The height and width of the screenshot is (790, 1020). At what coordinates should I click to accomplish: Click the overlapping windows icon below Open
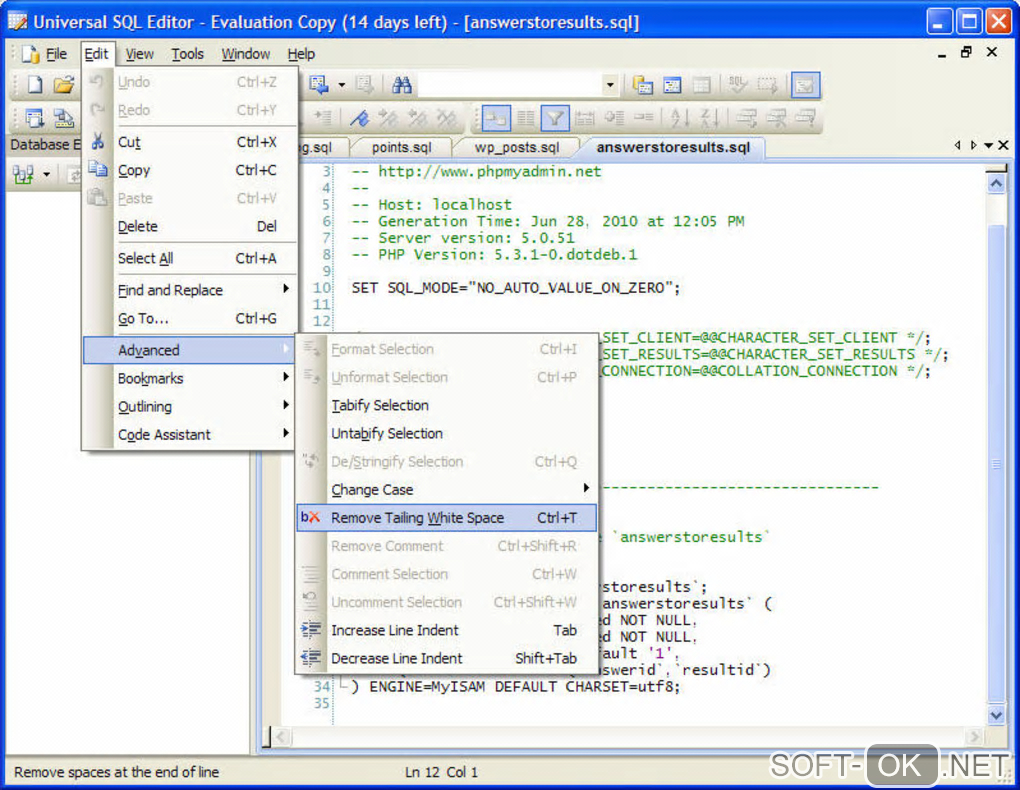click(63, 118)
